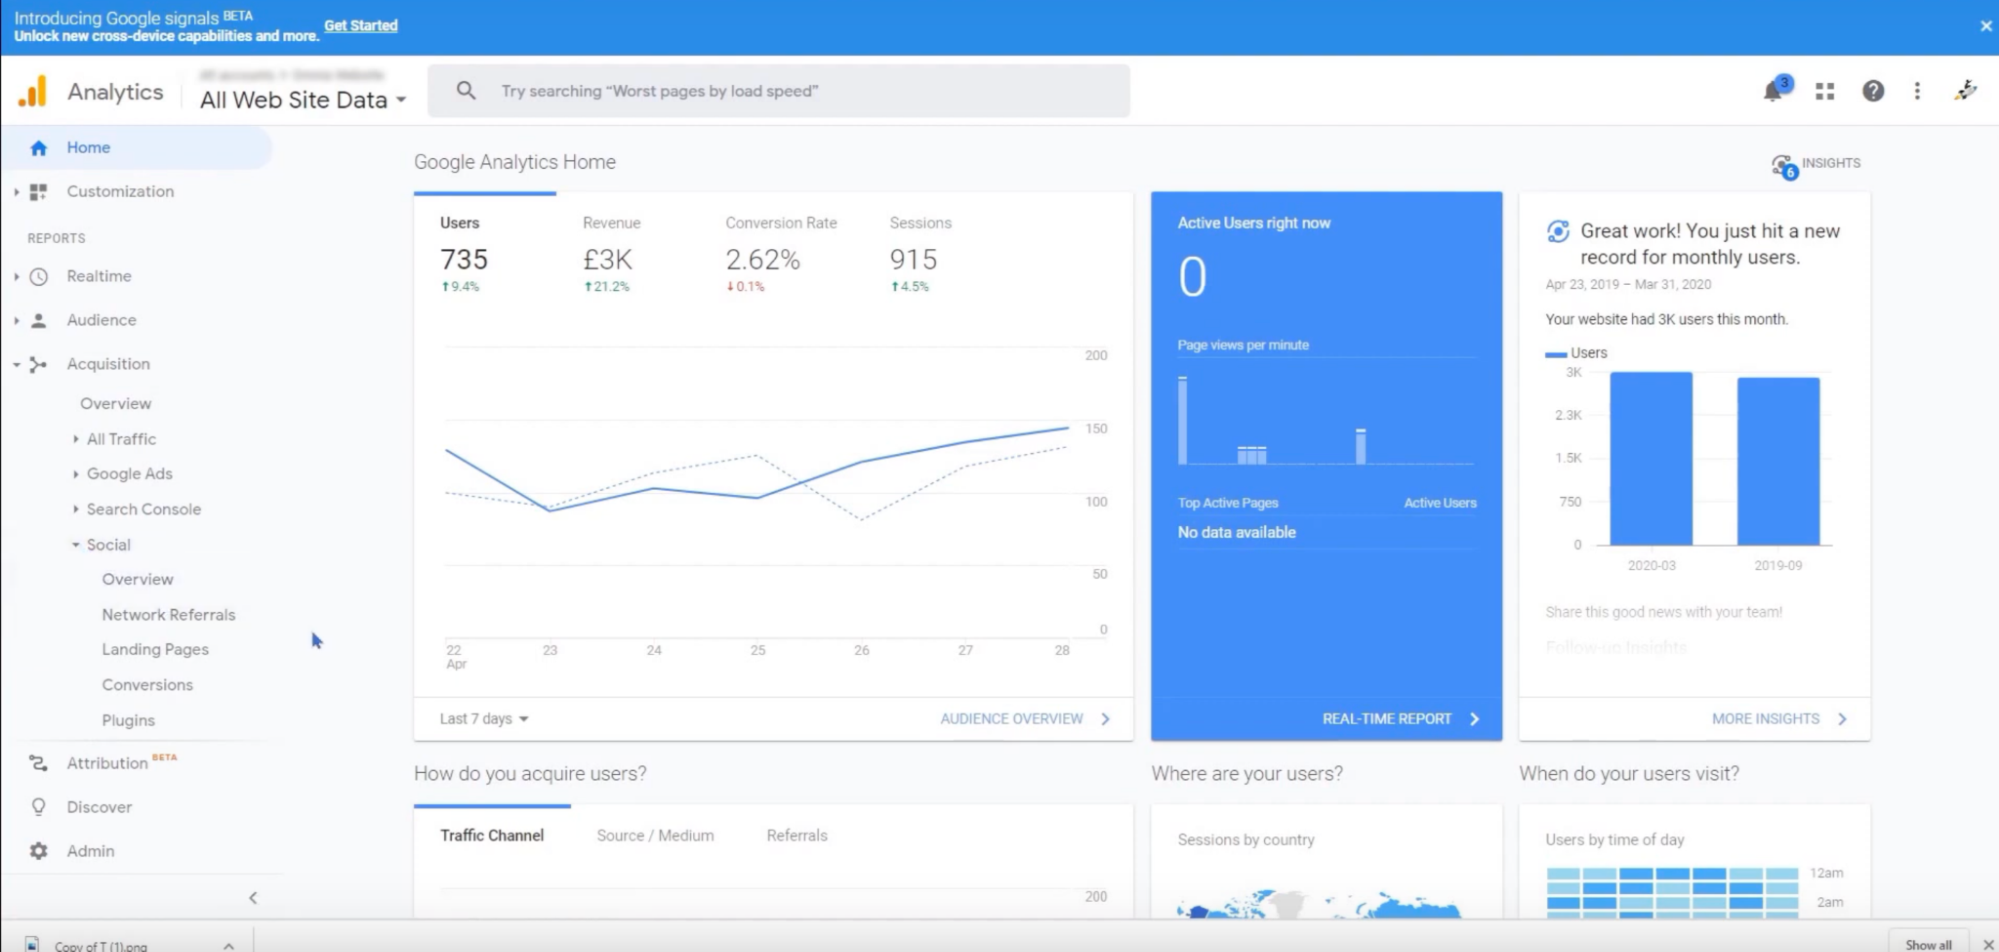Dismiss the Google signals banner with X

1986,26
